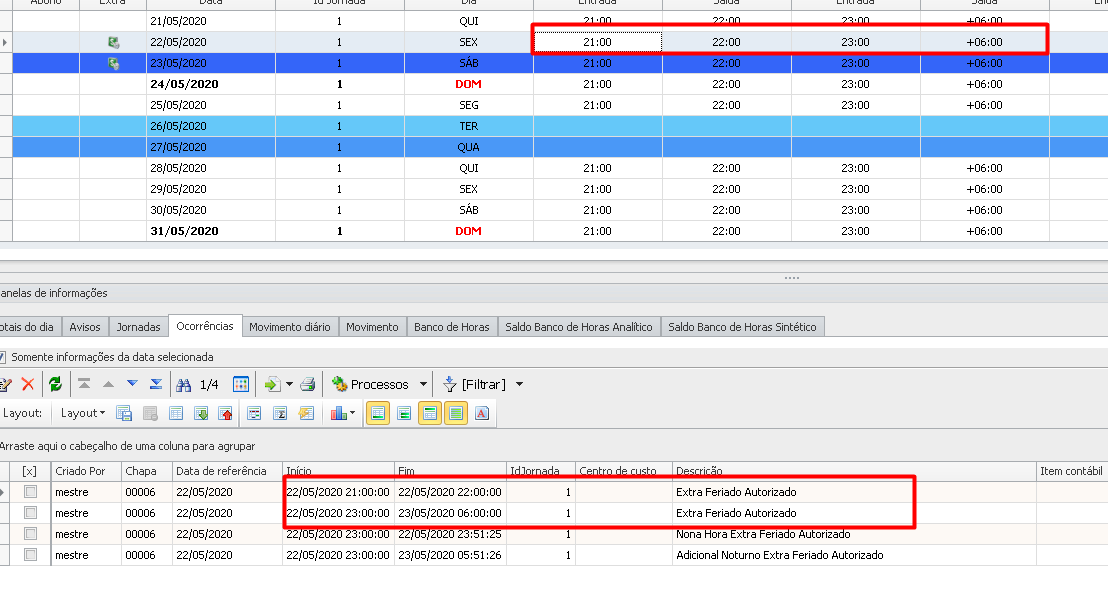Click the printer icon
This screenshot has height=595, width=1108.
(307, 384)
